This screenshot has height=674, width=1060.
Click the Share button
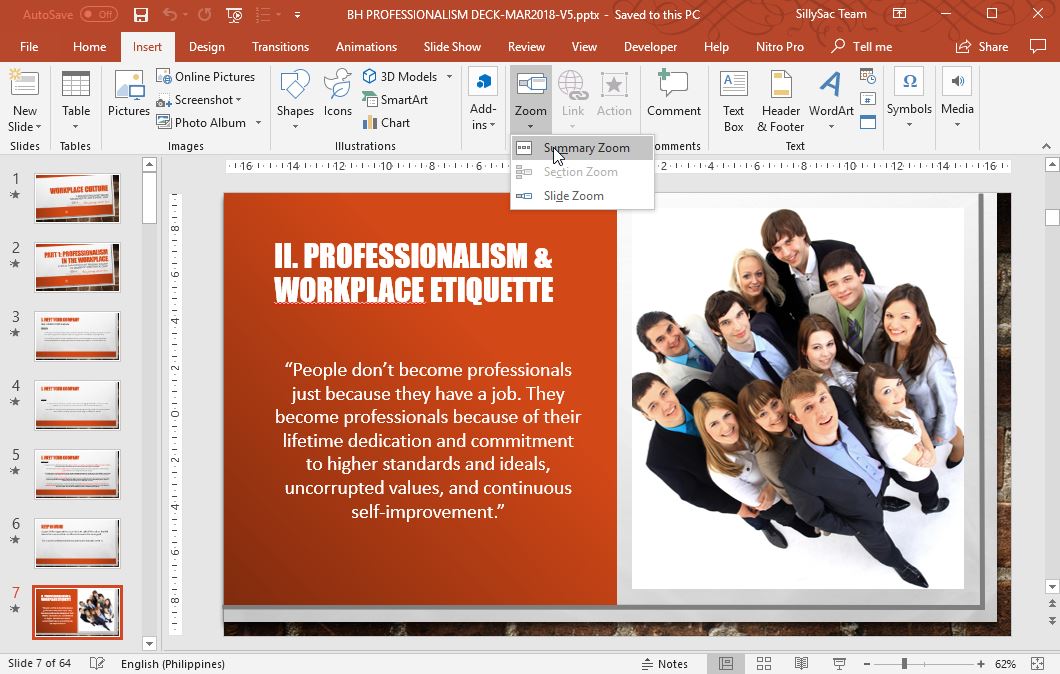tap(982, 47)
